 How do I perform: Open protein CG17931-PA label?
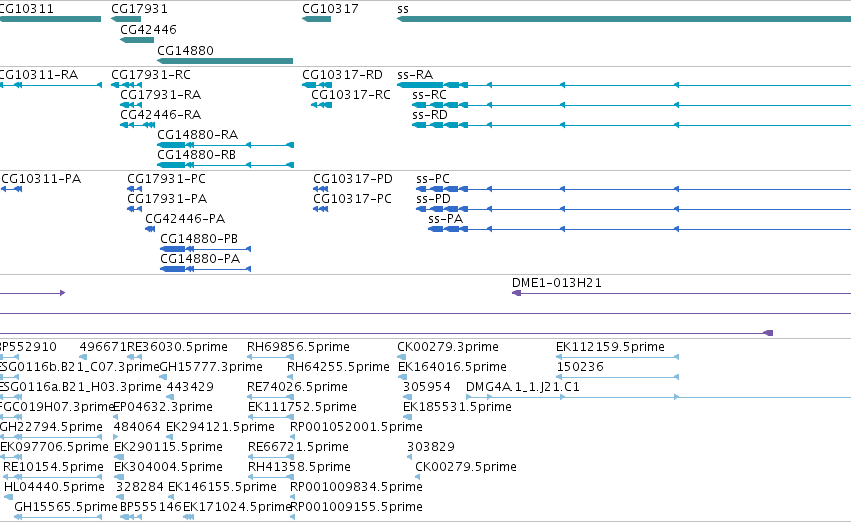[167, 199]
